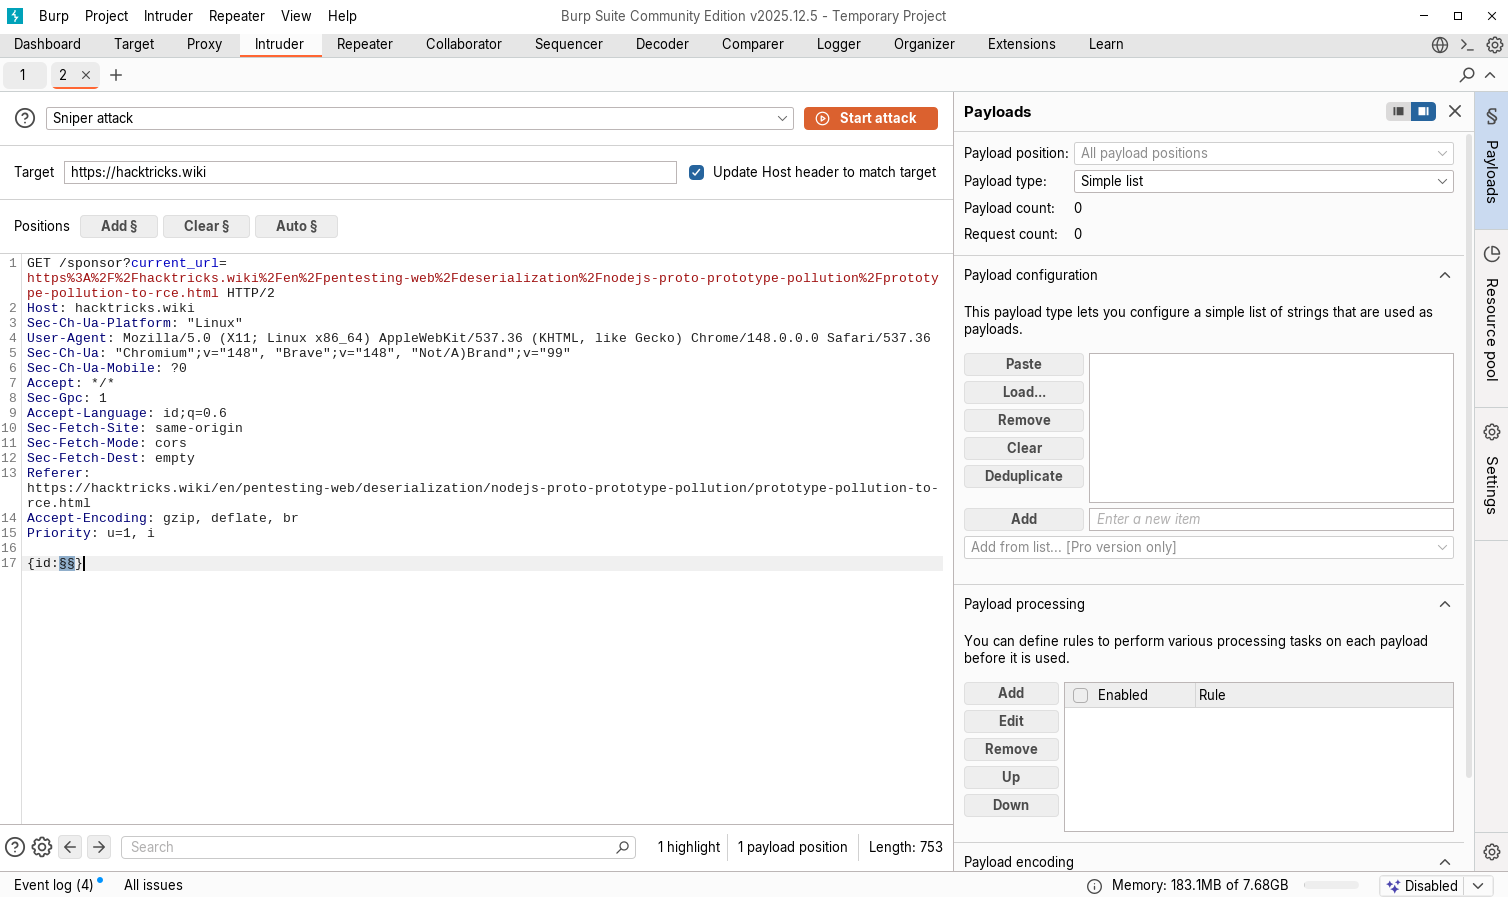
Task: Click Add button beside new item field
Action: [1024, 519]
